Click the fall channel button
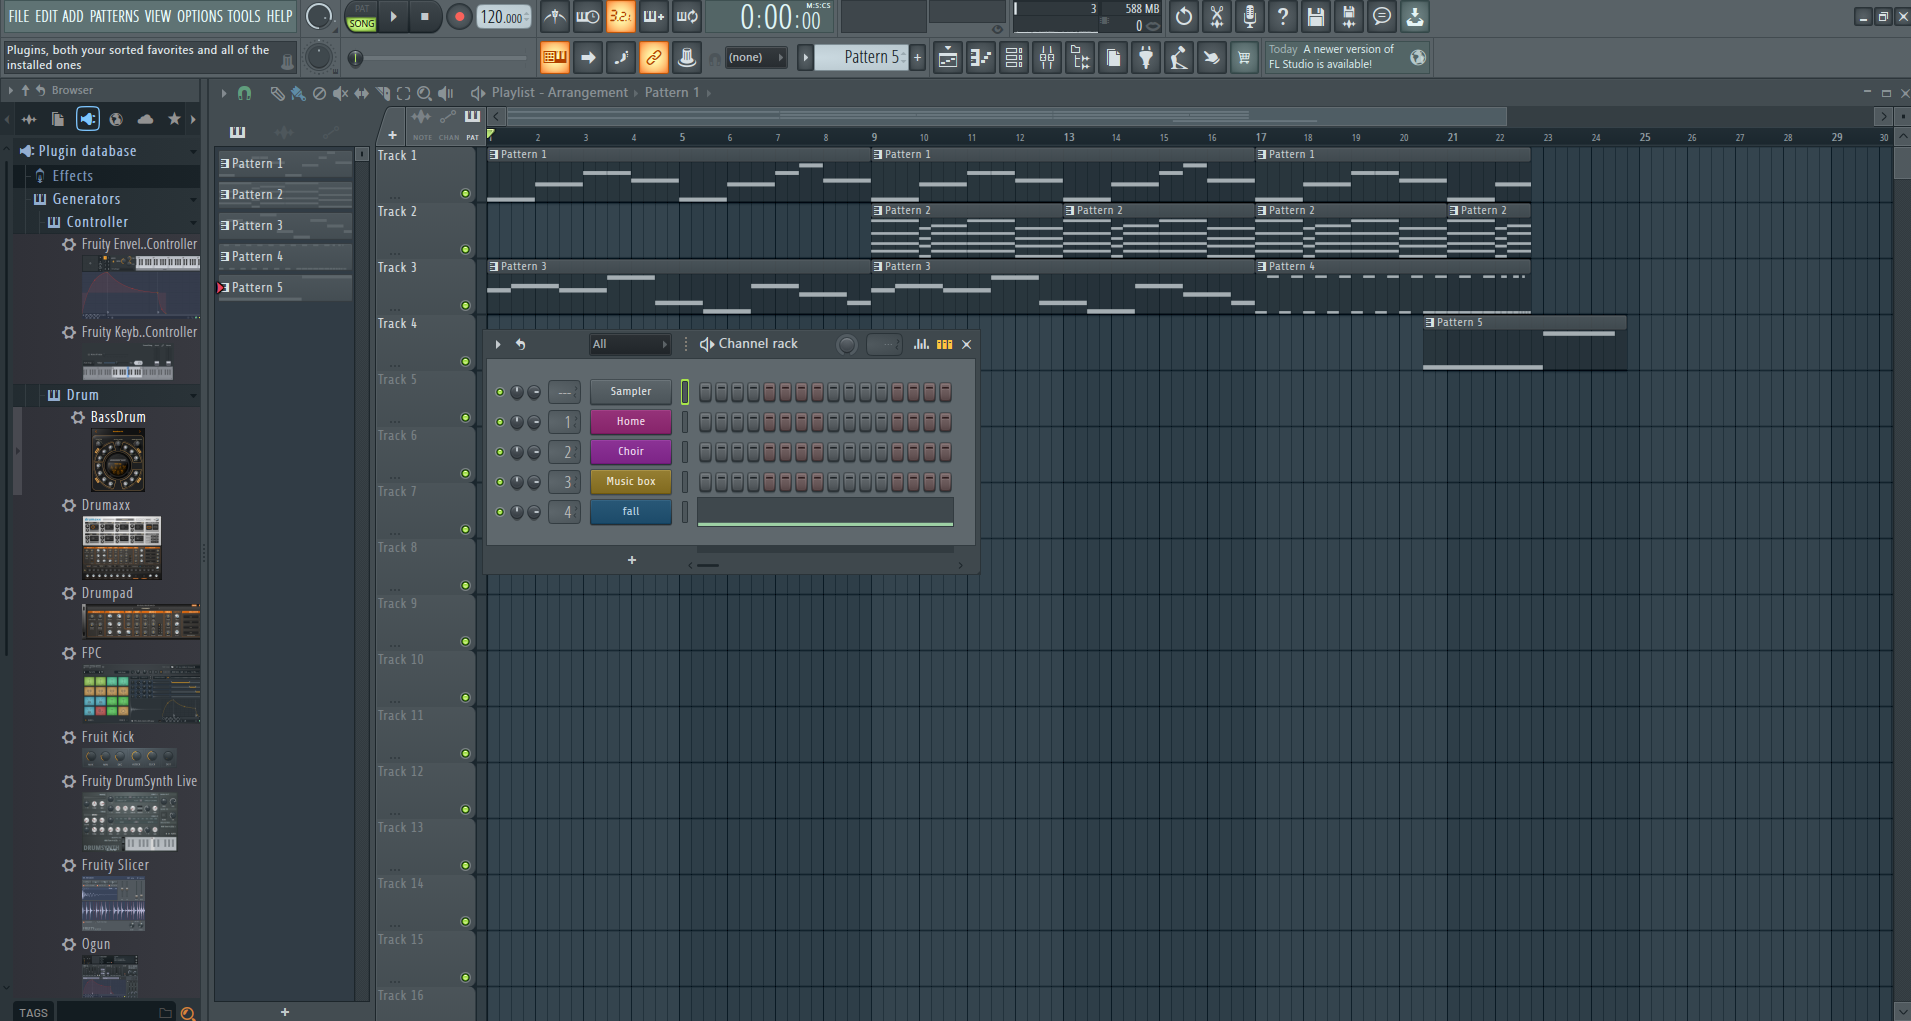 (x=631, y=512)
